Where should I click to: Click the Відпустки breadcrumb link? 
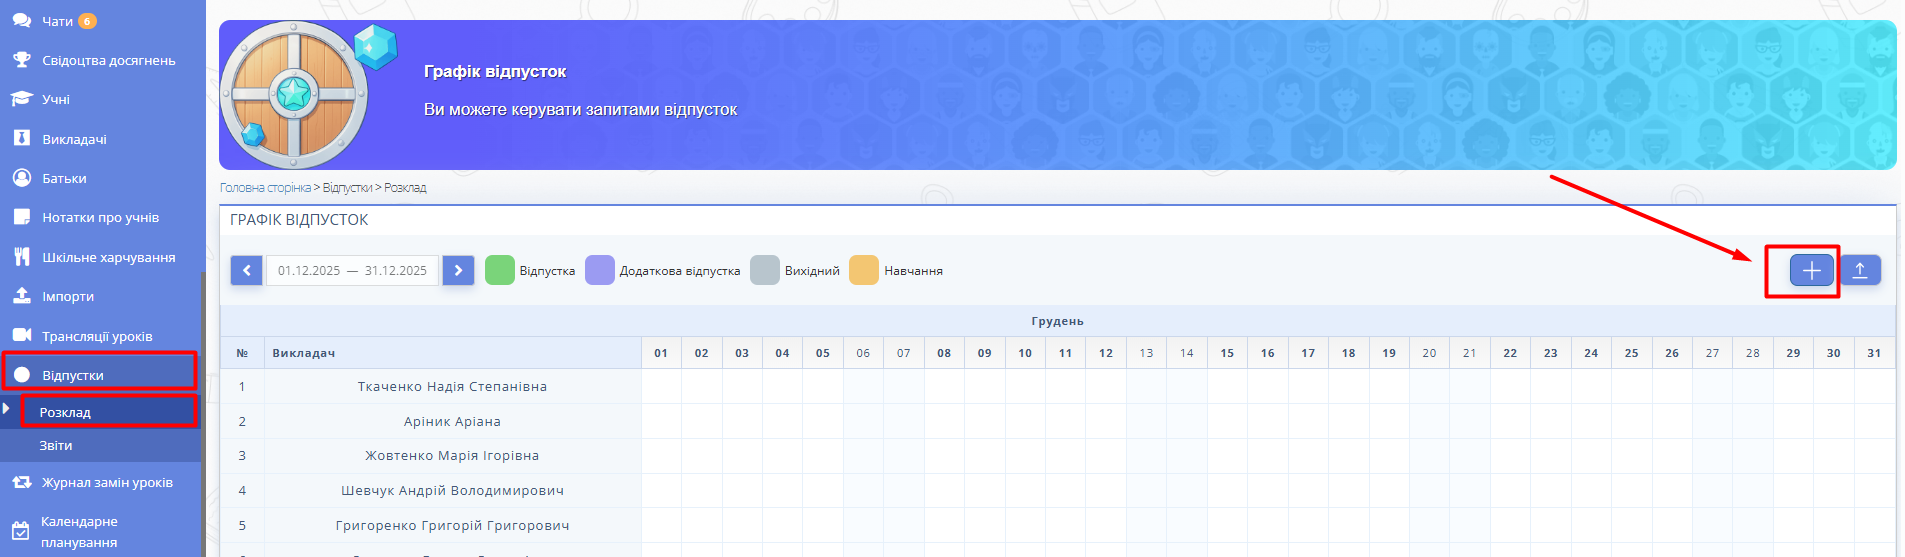346,188
